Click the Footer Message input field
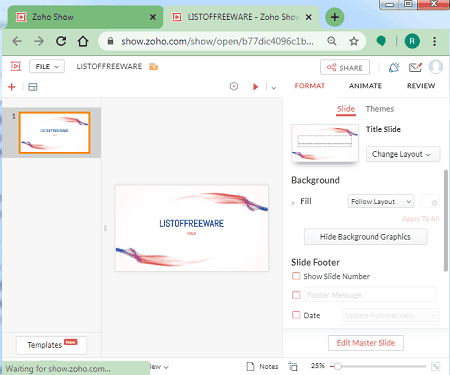This screenshot has width=450, height=375. 370,295
